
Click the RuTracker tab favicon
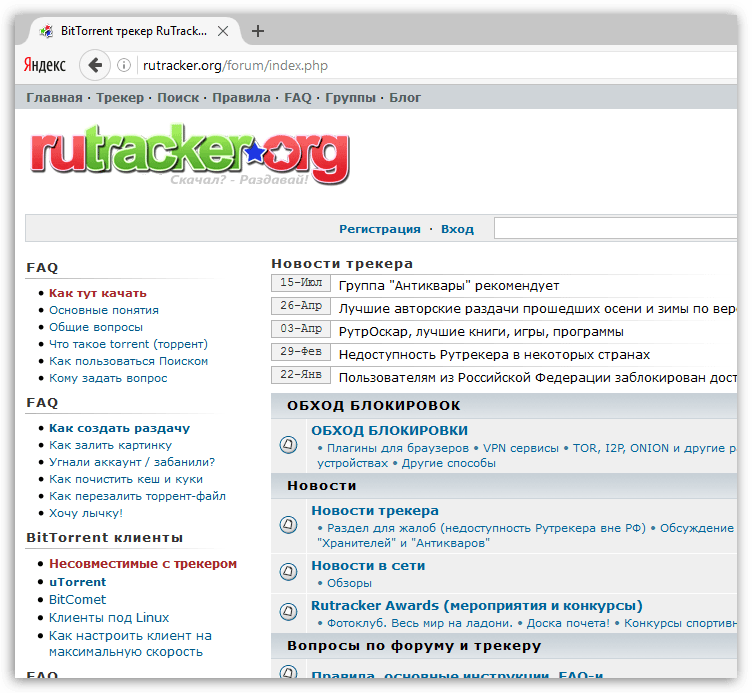[x=46, y=31]
